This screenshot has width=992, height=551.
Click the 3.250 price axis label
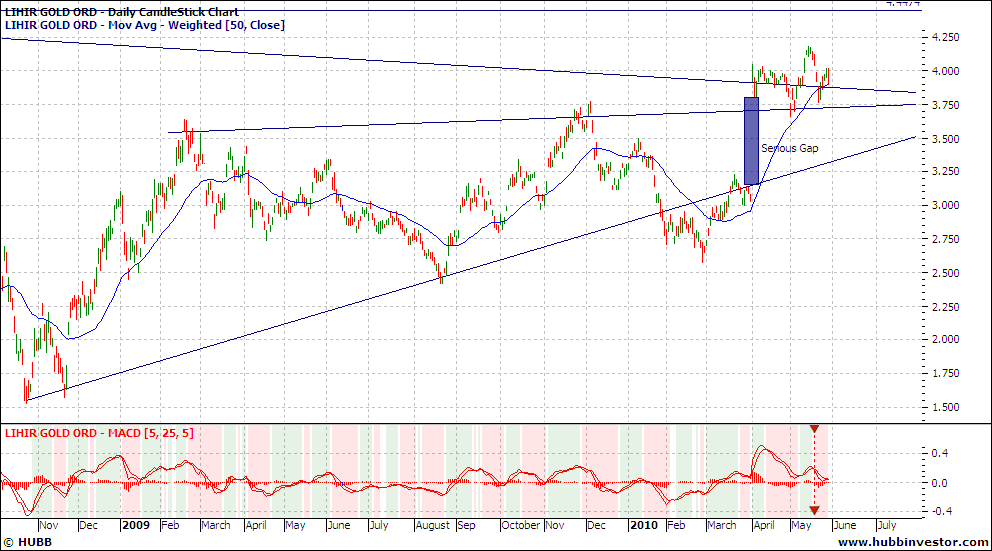946,171
